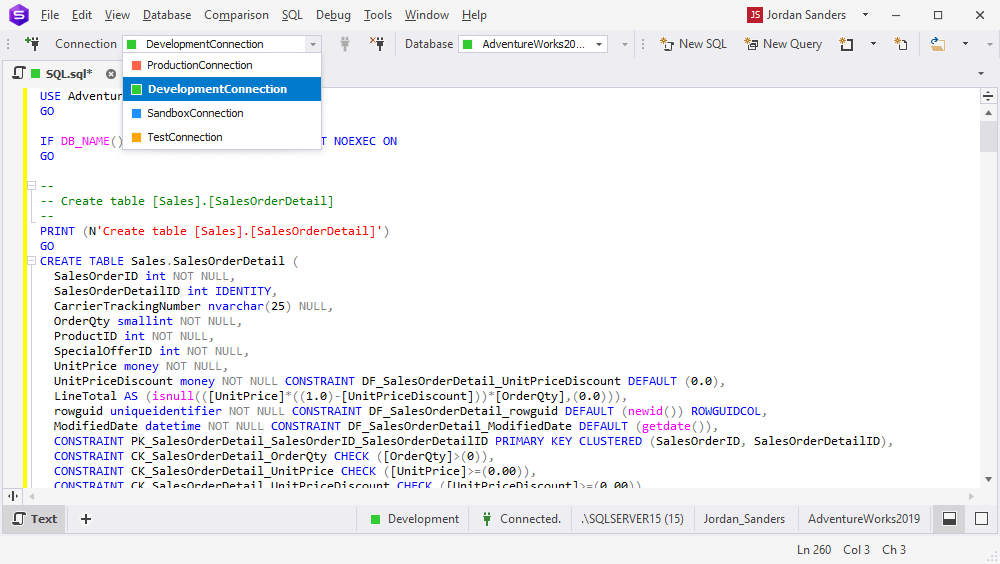Choose SandboxConnection from the list

pos(222,113)
